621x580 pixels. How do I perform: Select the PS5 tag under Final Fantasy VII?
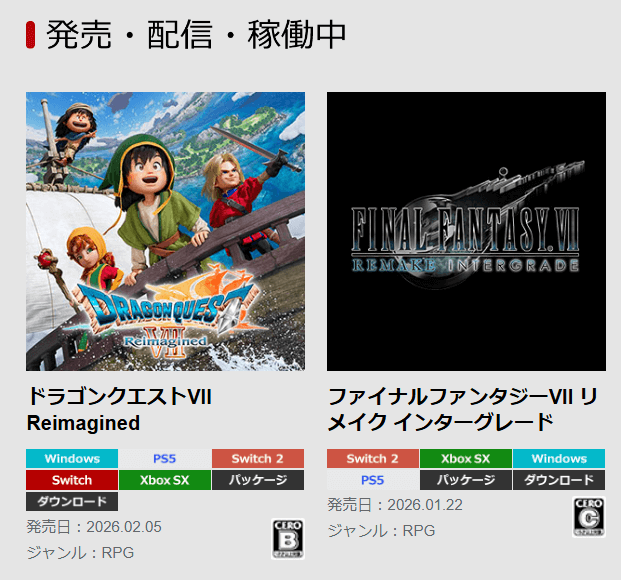click(x=373, y=480)
